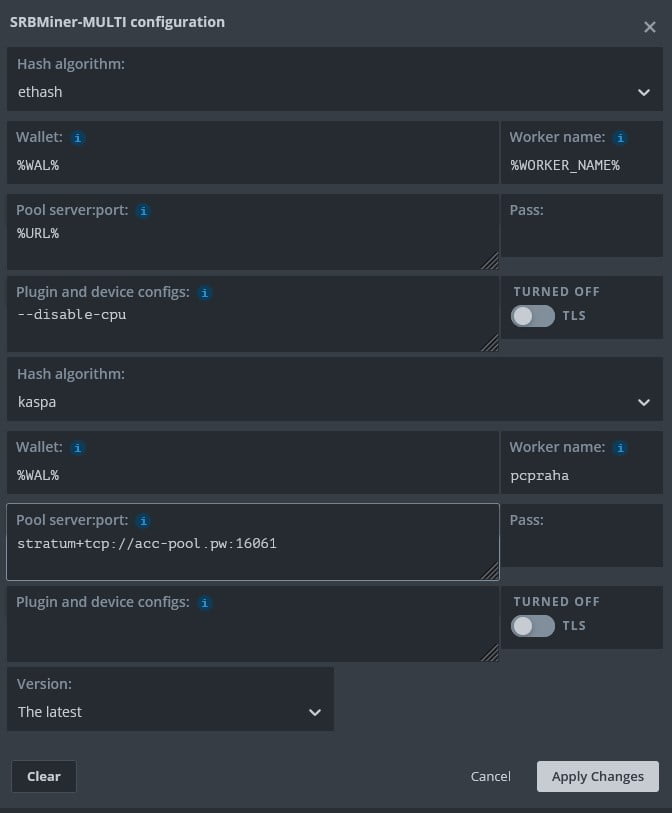This screenshot has height=813, width=672.
Task: Click the Worker name field containing pcpraha
Action: pos(580,475)
